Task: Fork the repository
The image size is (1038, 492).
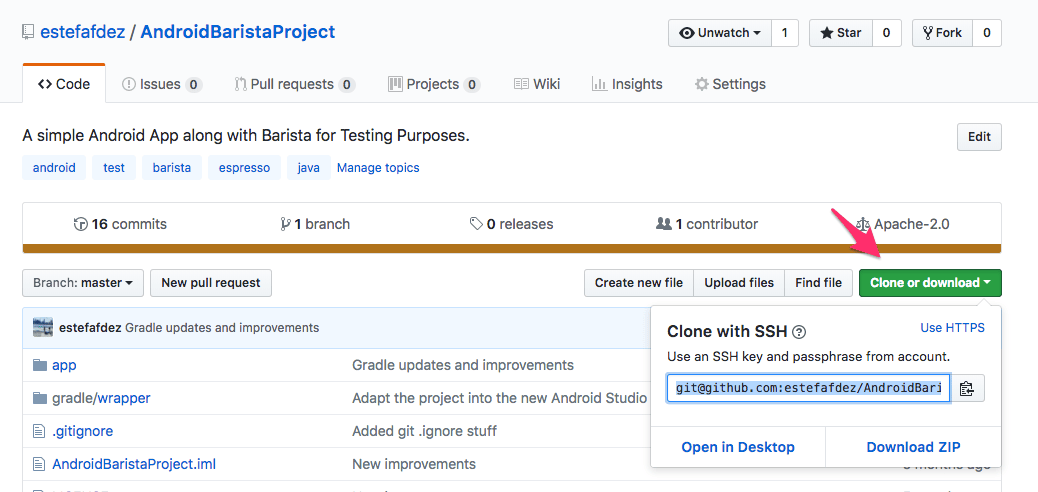Action: pos(942,33)
